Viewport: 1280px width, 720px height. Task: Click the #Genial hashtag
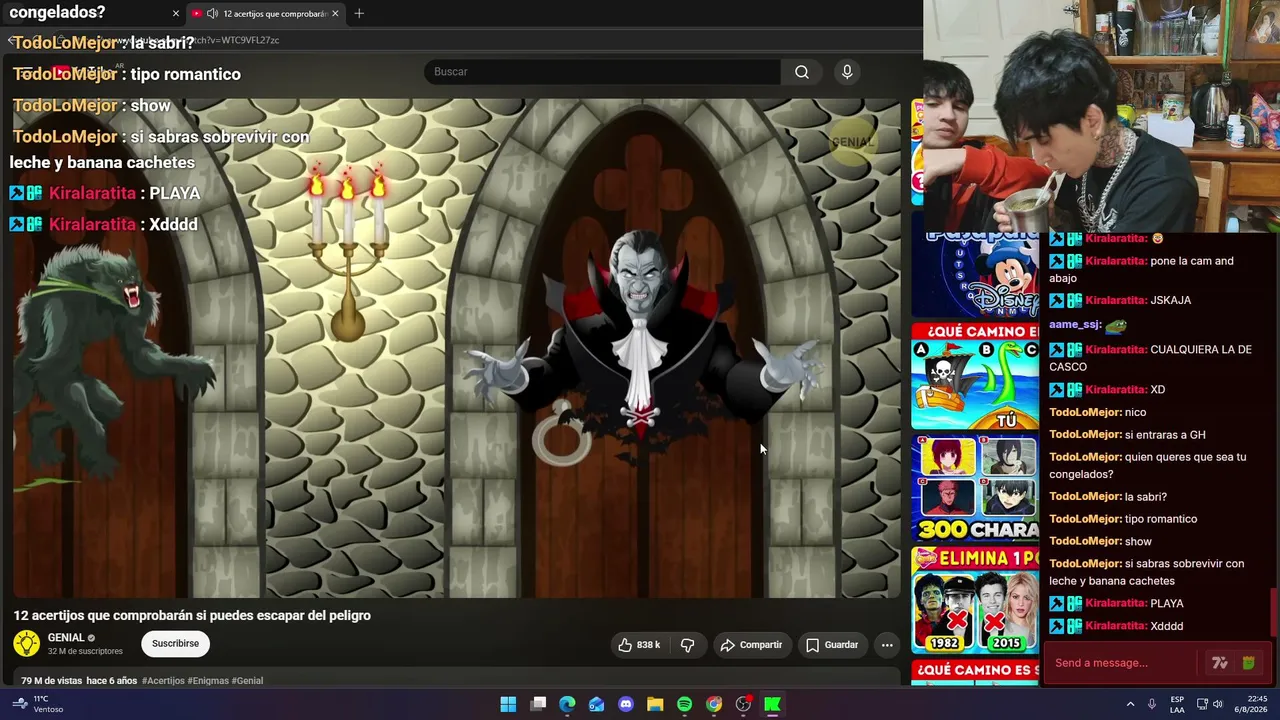pyautogui.click(x=247, y=681)
